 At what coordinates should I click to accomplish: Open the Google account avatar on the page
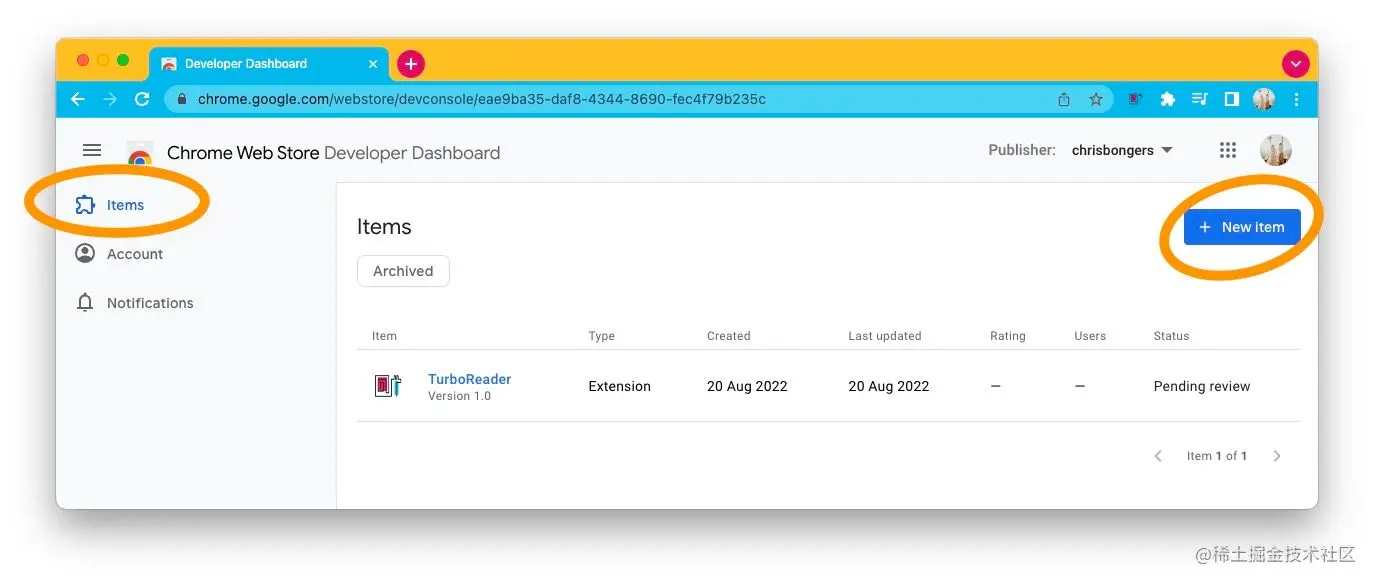1276,150
